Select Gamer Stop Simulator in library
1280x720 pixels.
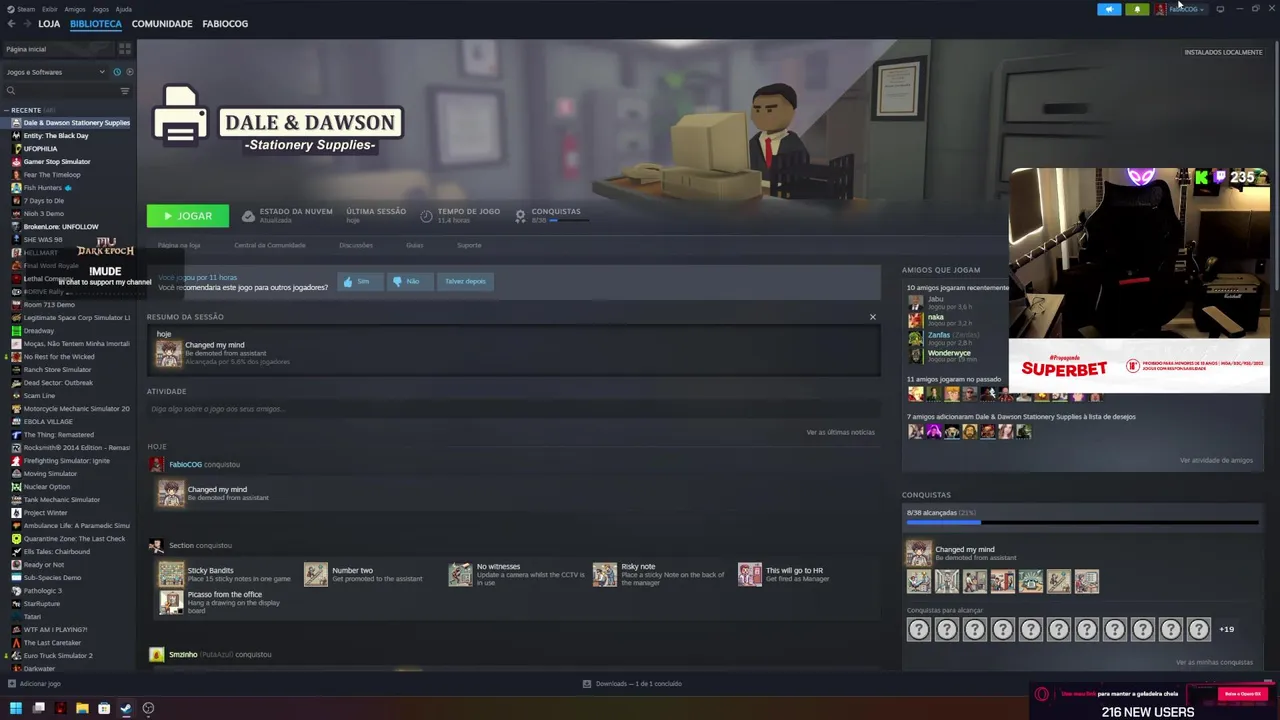(x=57, y=161)
